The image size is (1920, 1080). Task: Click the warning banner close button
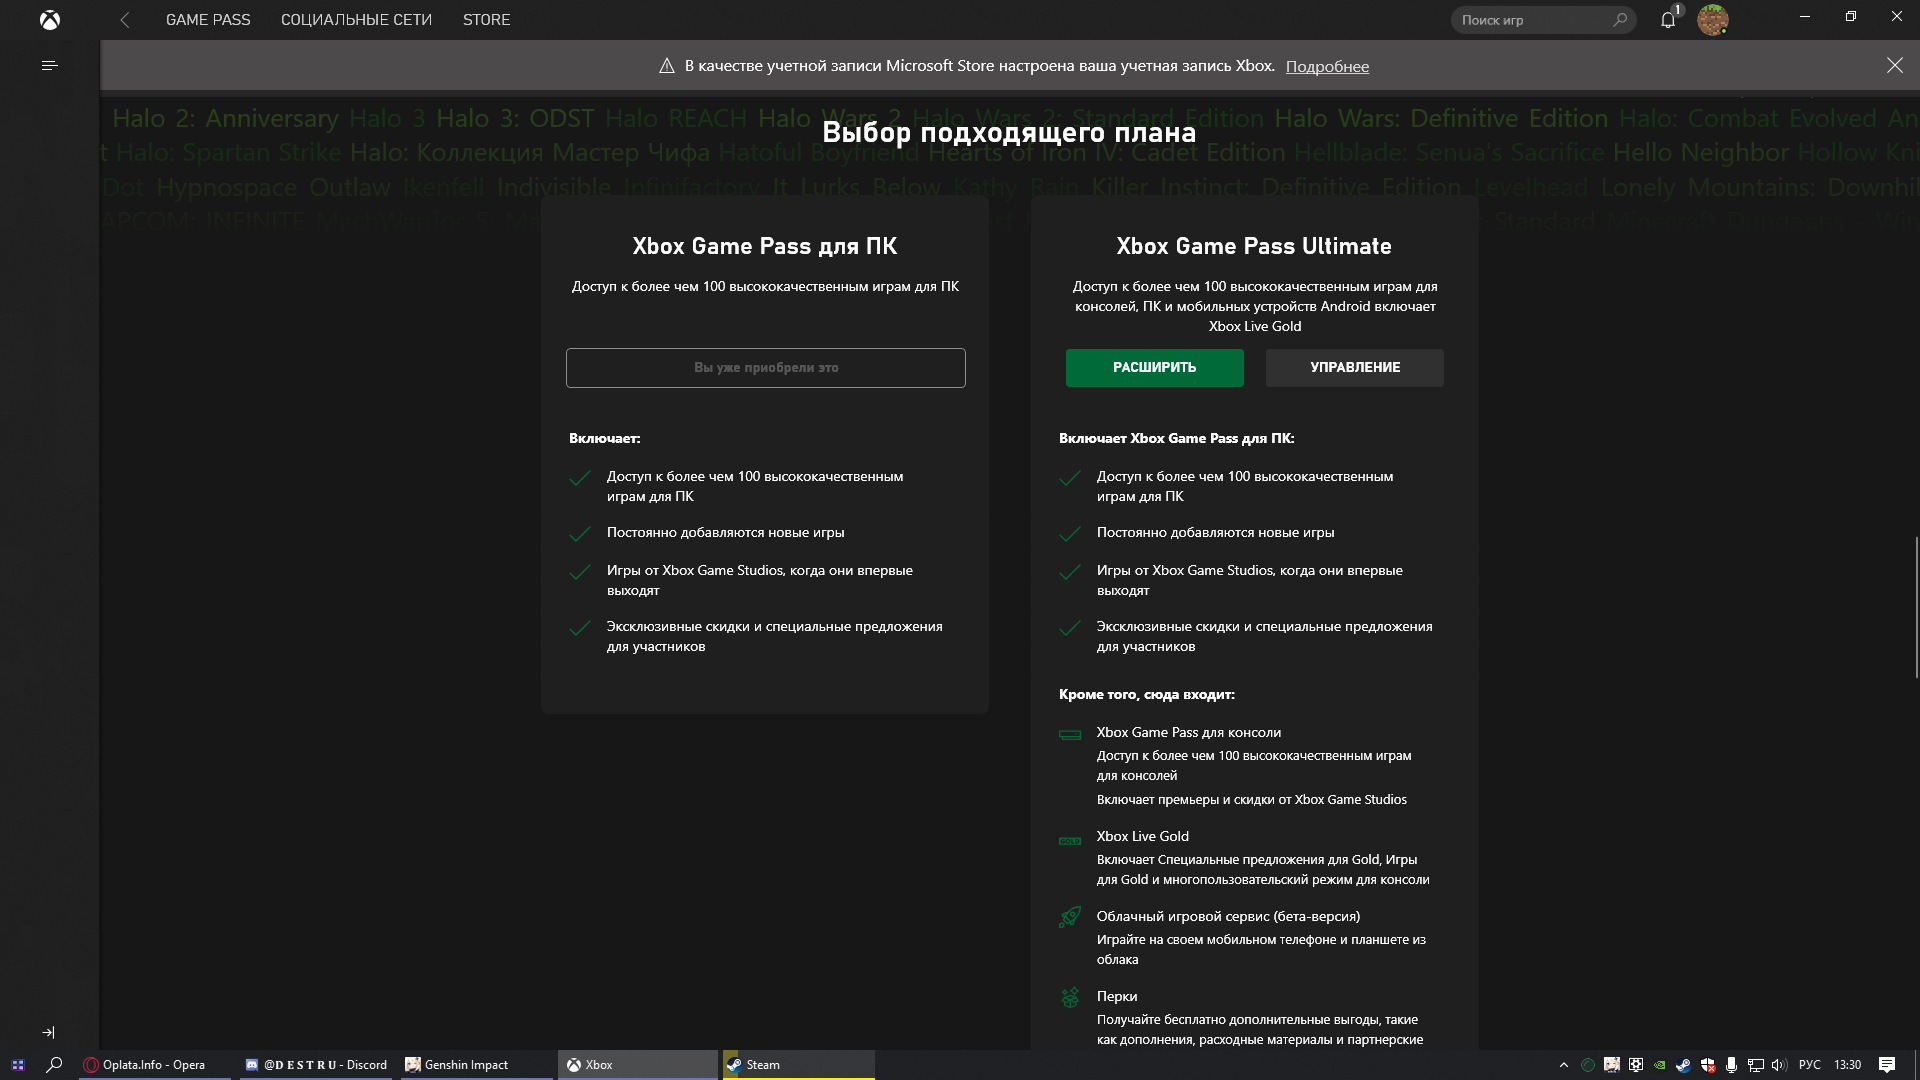(1895, 65)
